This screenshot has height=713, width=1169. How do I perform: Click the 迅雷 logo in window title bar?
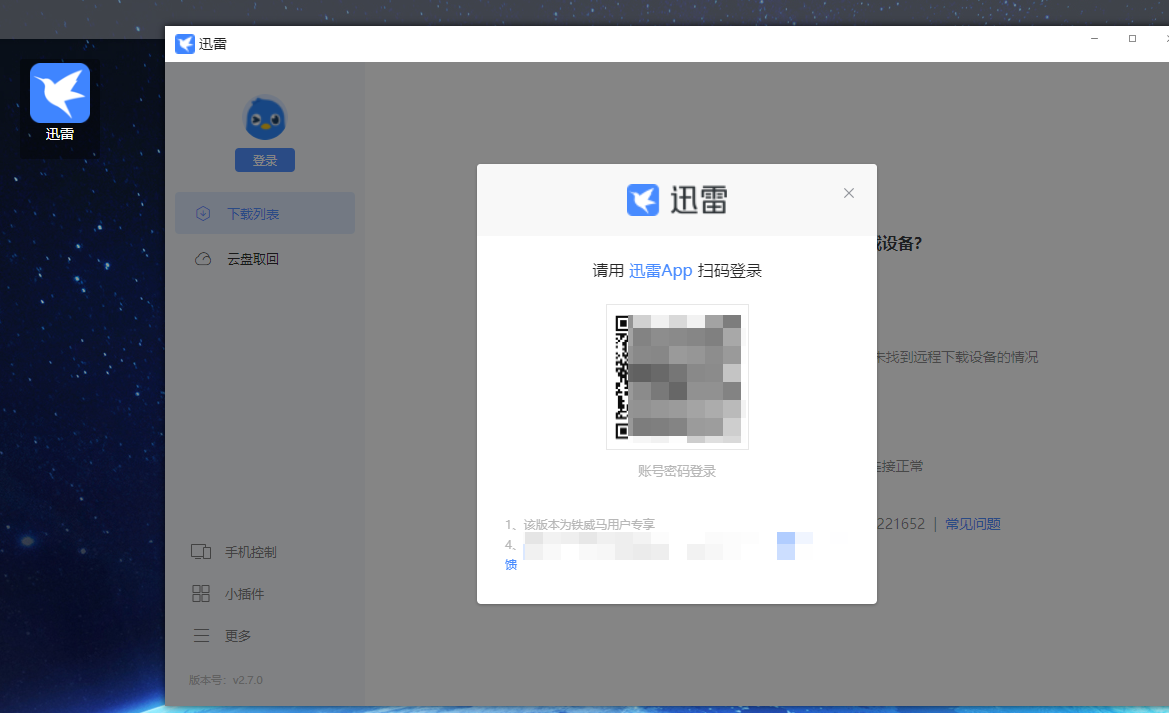point(184,44)
